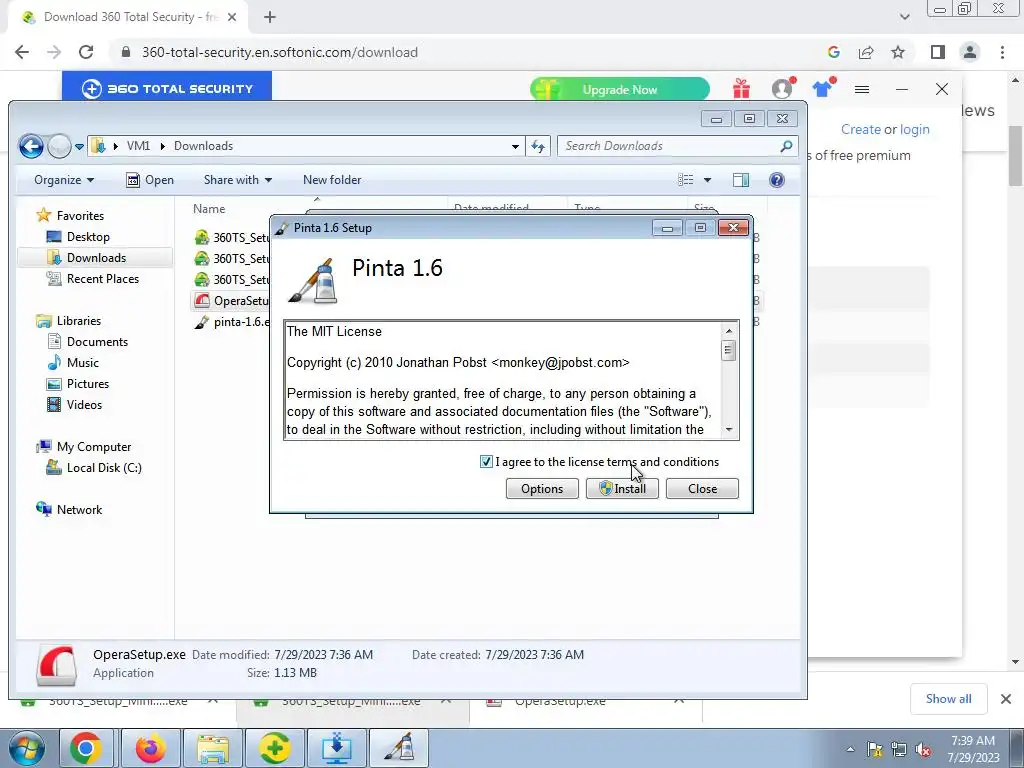Click the Explorer back arrow button

[31, 146]
